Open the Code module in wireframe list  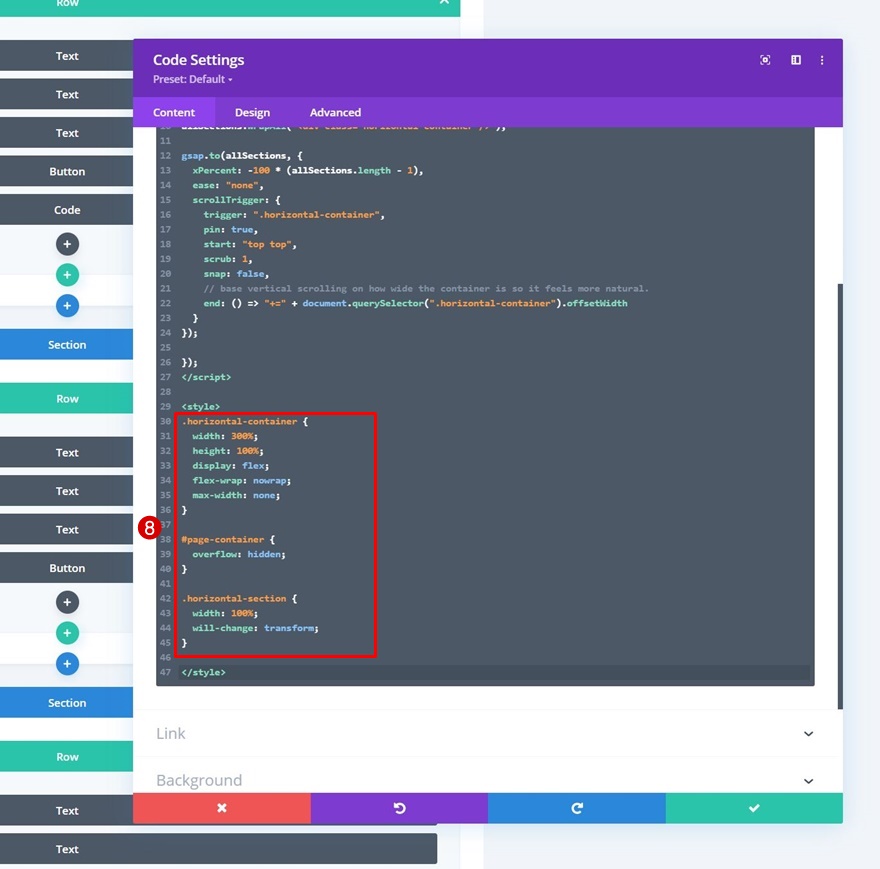click(67, 210)
